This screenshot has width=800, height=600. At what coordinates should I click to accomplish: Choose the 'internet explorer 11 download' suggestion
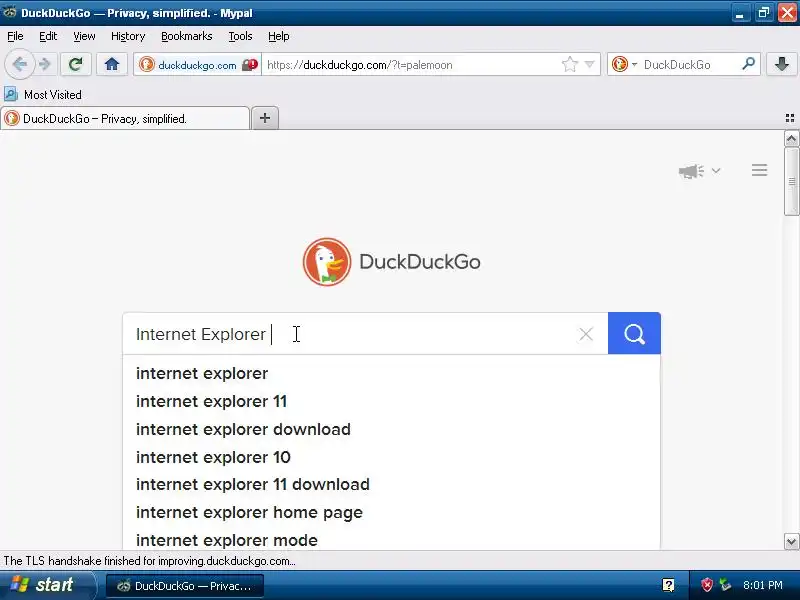point(391,485)
